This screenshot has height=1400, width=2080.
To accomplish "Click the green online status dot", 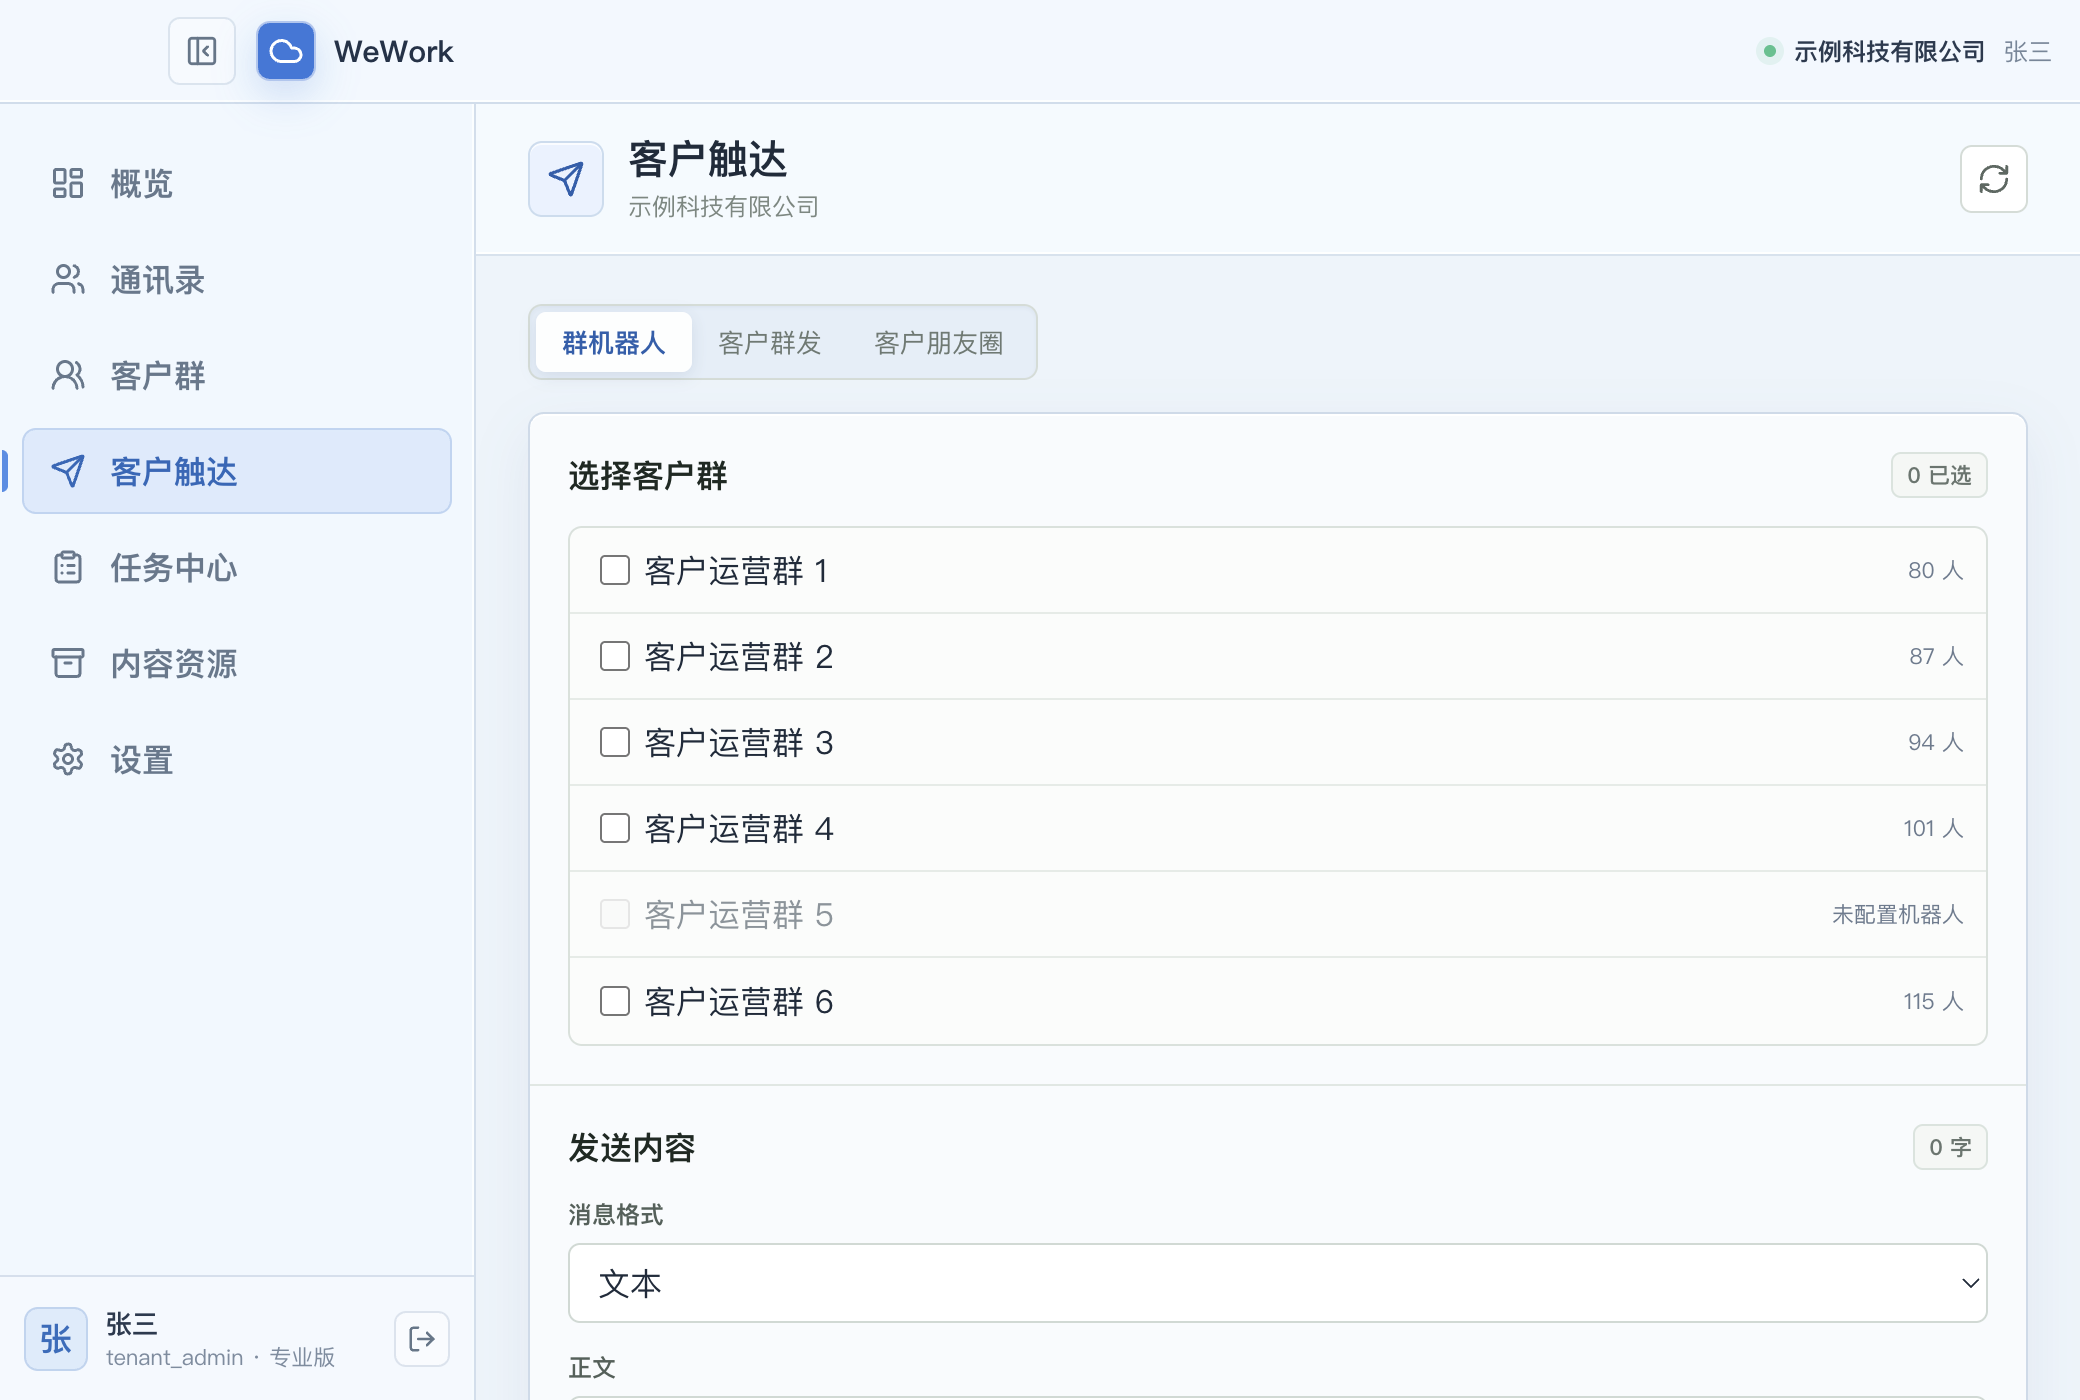I will click(x=1770, y=51).
